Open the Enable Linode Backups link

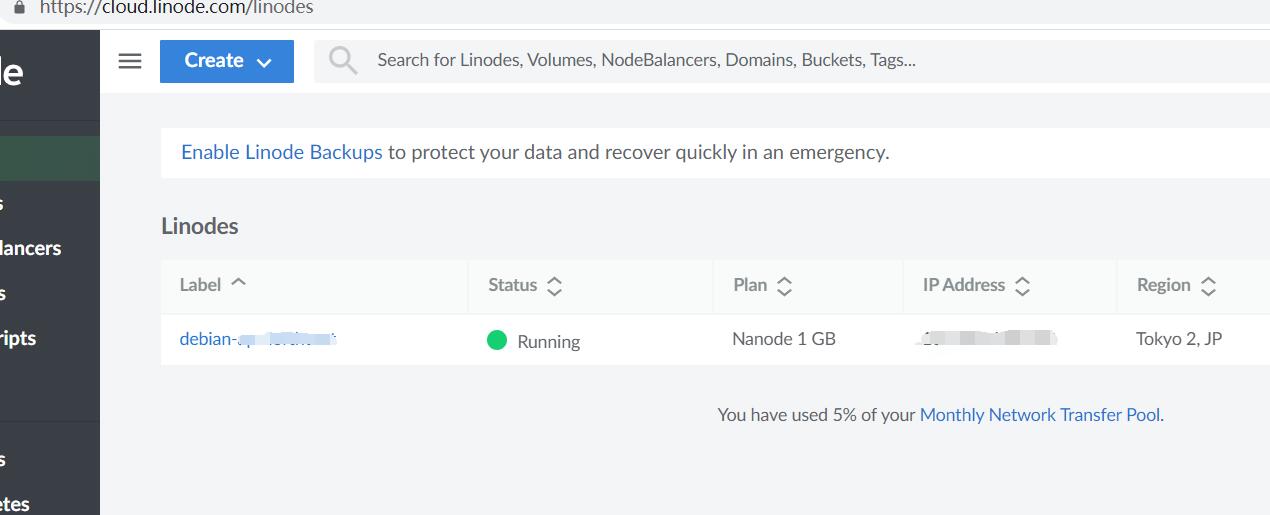pos(281,152)
